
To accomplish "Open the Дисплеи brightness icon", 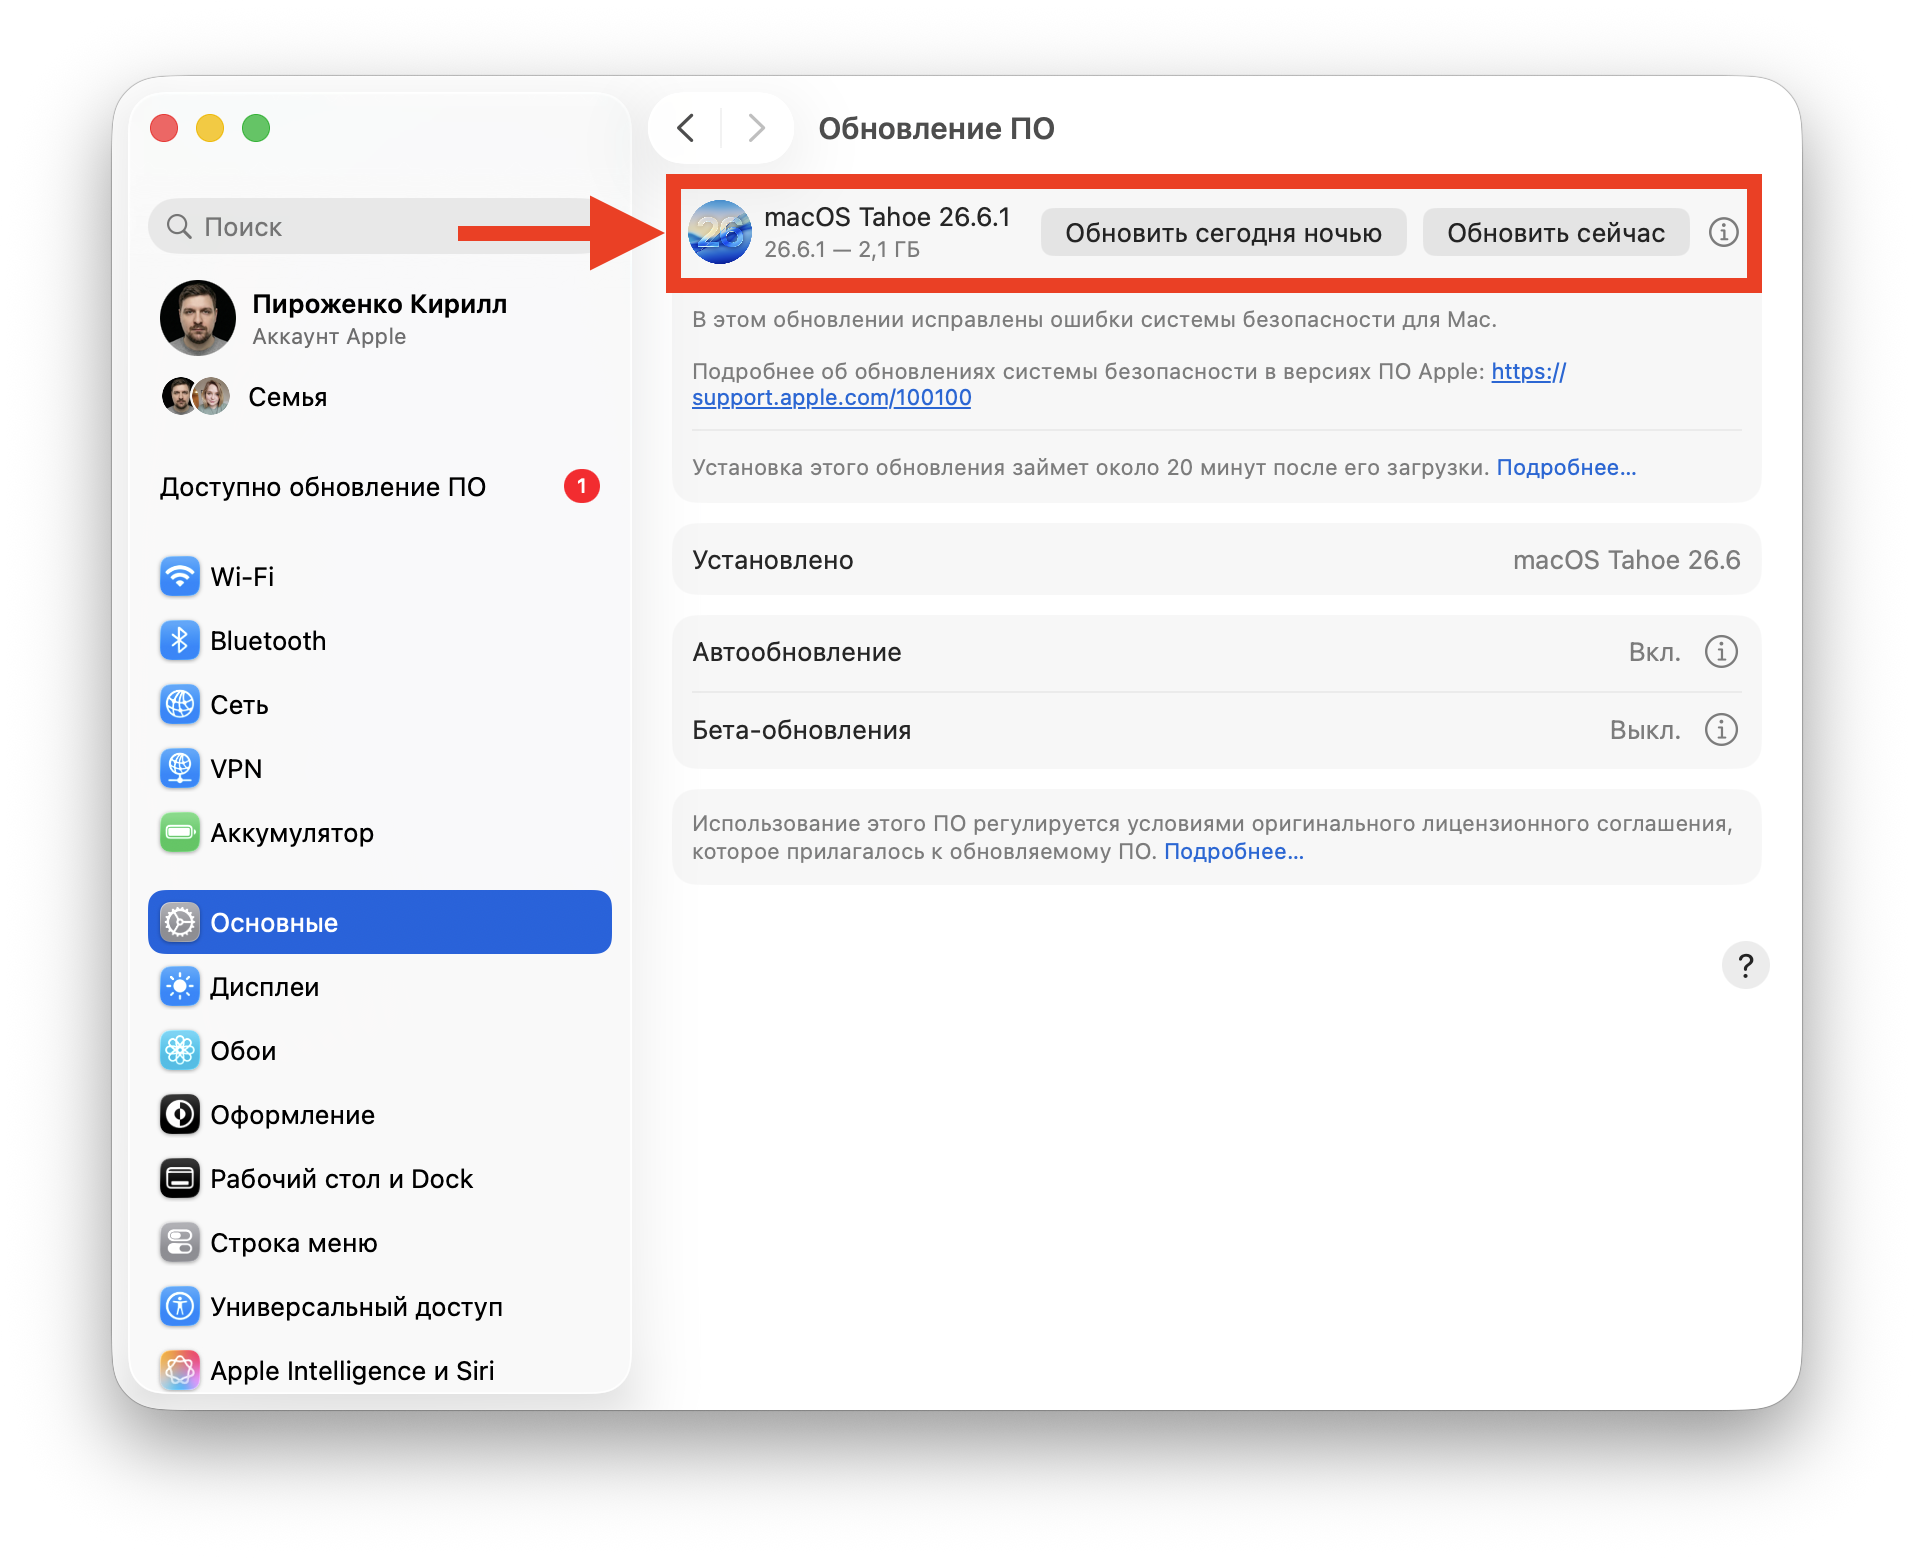I will [x=180, y=987].
